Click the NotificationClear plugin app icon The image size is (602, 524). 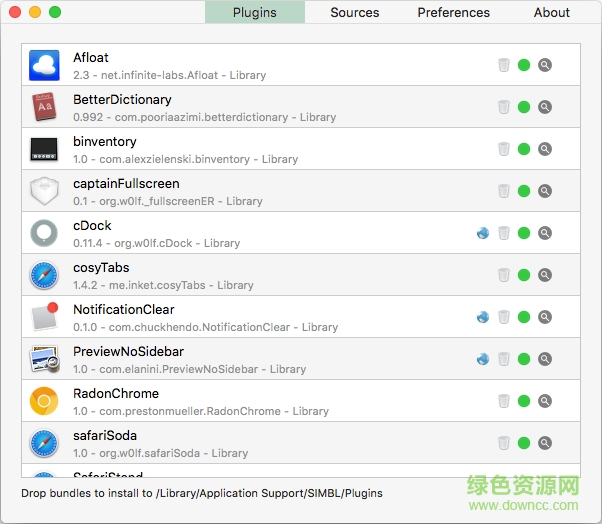point(45,317)
